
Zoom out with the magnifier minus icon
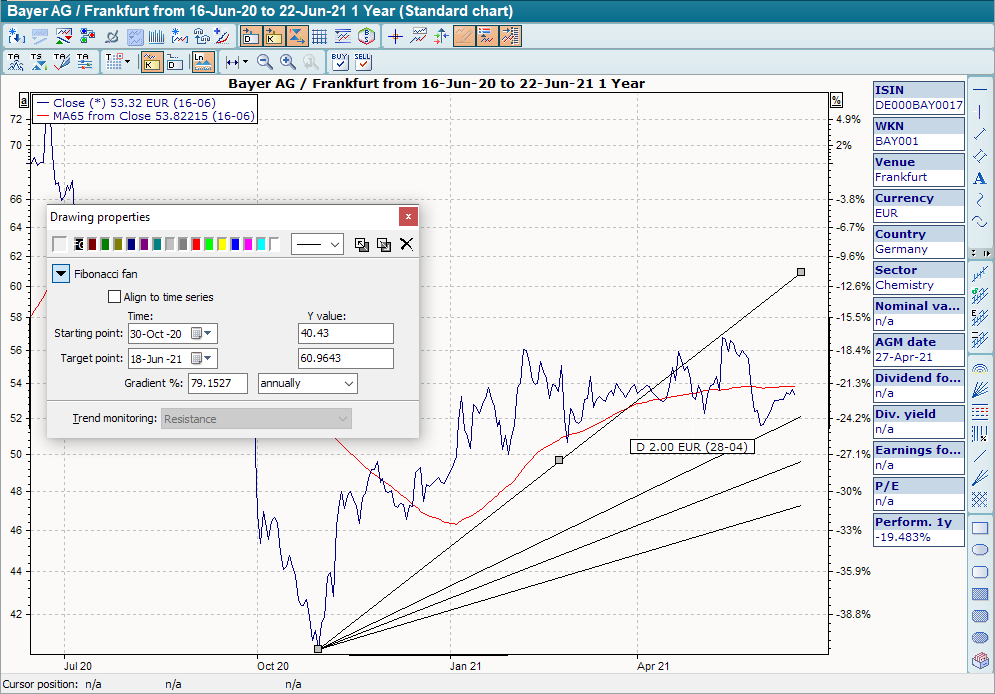[265, 62]
